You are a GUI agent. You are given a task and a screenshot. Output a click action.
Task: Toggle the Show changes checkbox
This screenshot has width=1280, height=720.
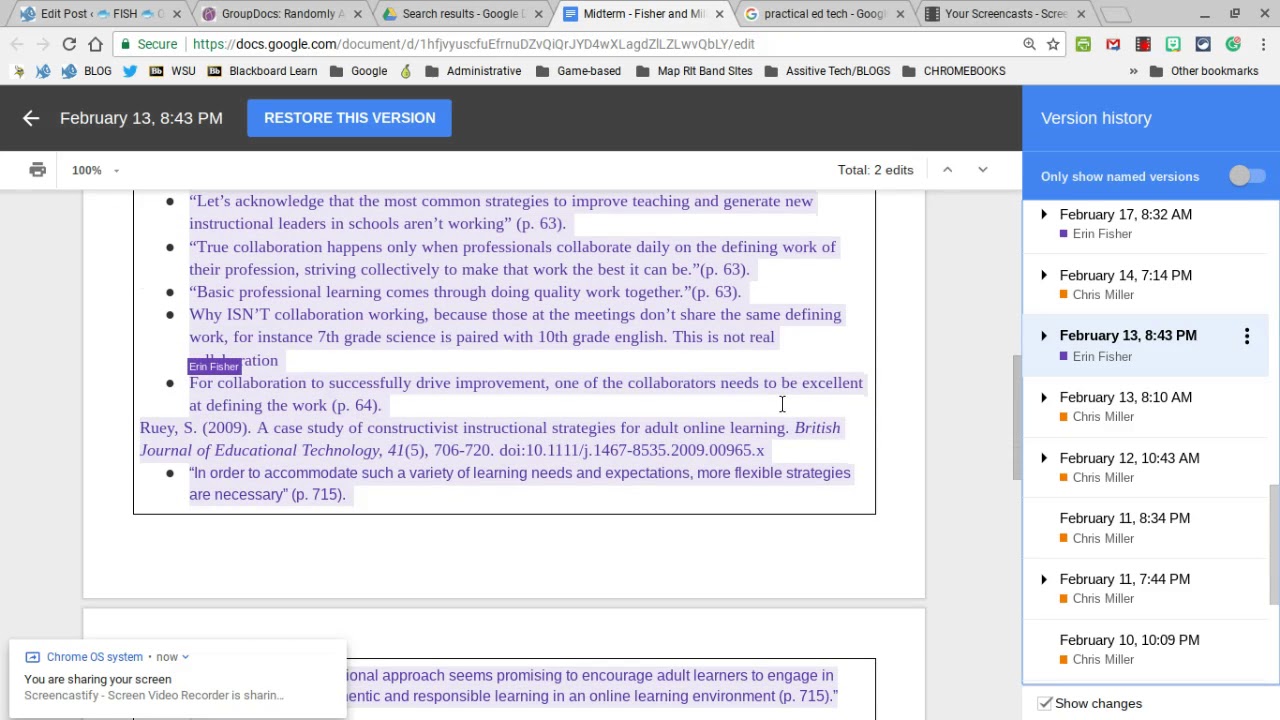1045,703
